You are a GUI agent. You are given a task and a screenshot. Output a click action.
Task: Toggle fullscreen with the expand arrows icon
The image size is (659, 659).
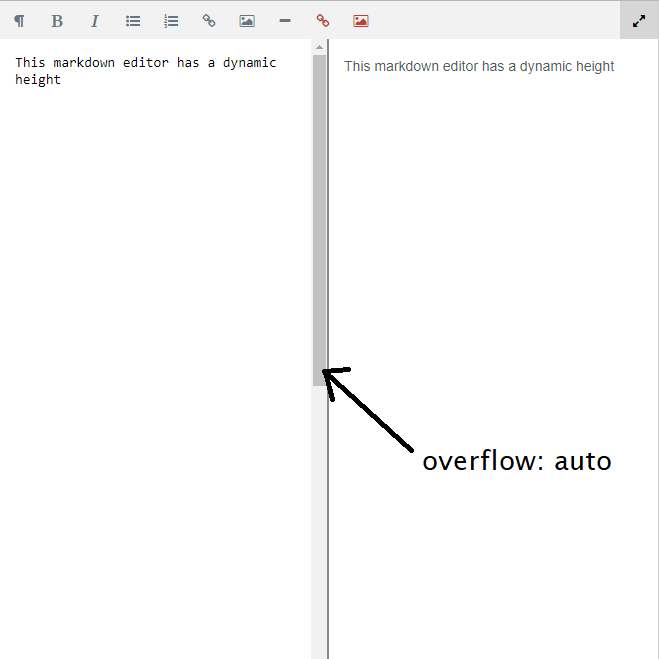[x=639, y=21]
